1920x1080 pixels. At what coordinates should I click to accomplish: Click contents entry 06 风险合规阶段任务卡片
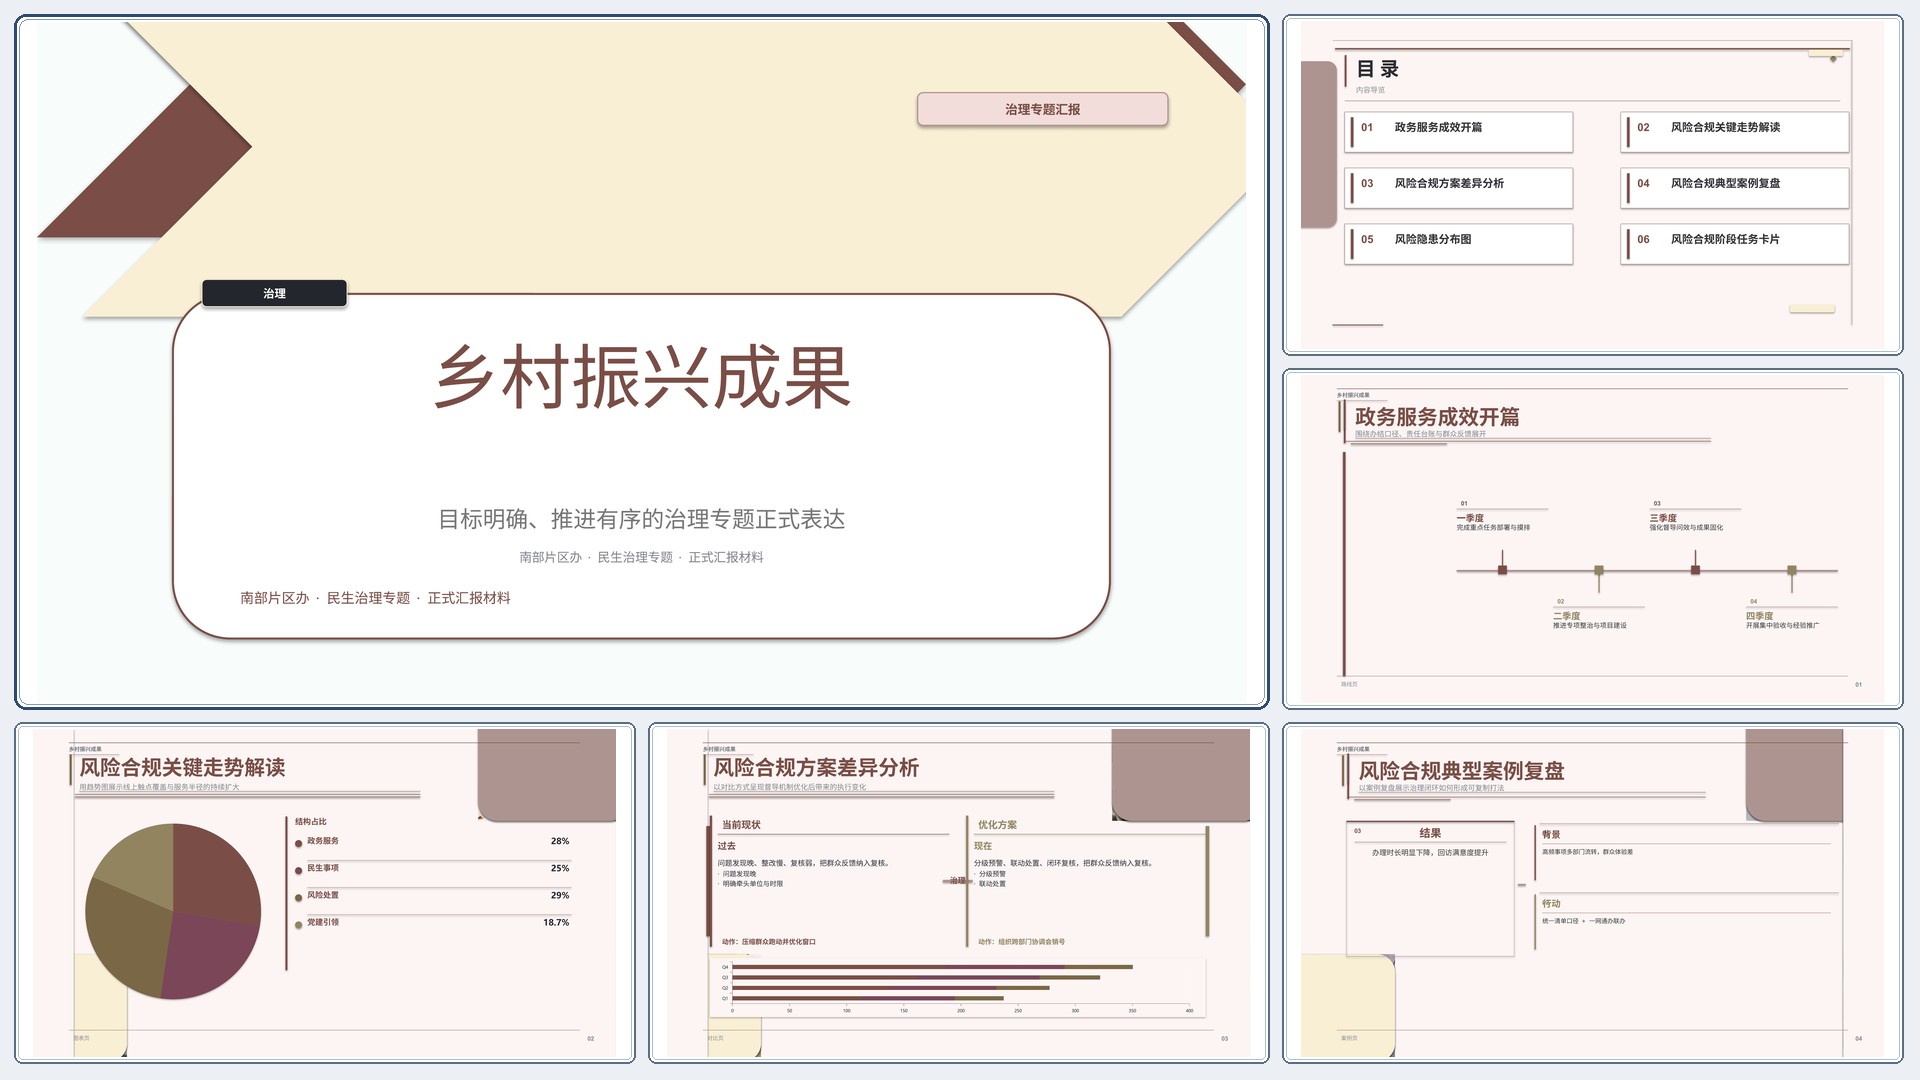1734,244
